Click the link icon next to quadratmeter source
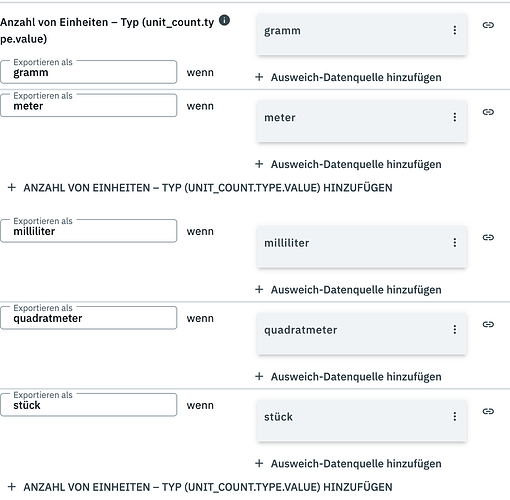Image resolution: width=510 pixels, height=500 pixels. [x=488, y=324]
